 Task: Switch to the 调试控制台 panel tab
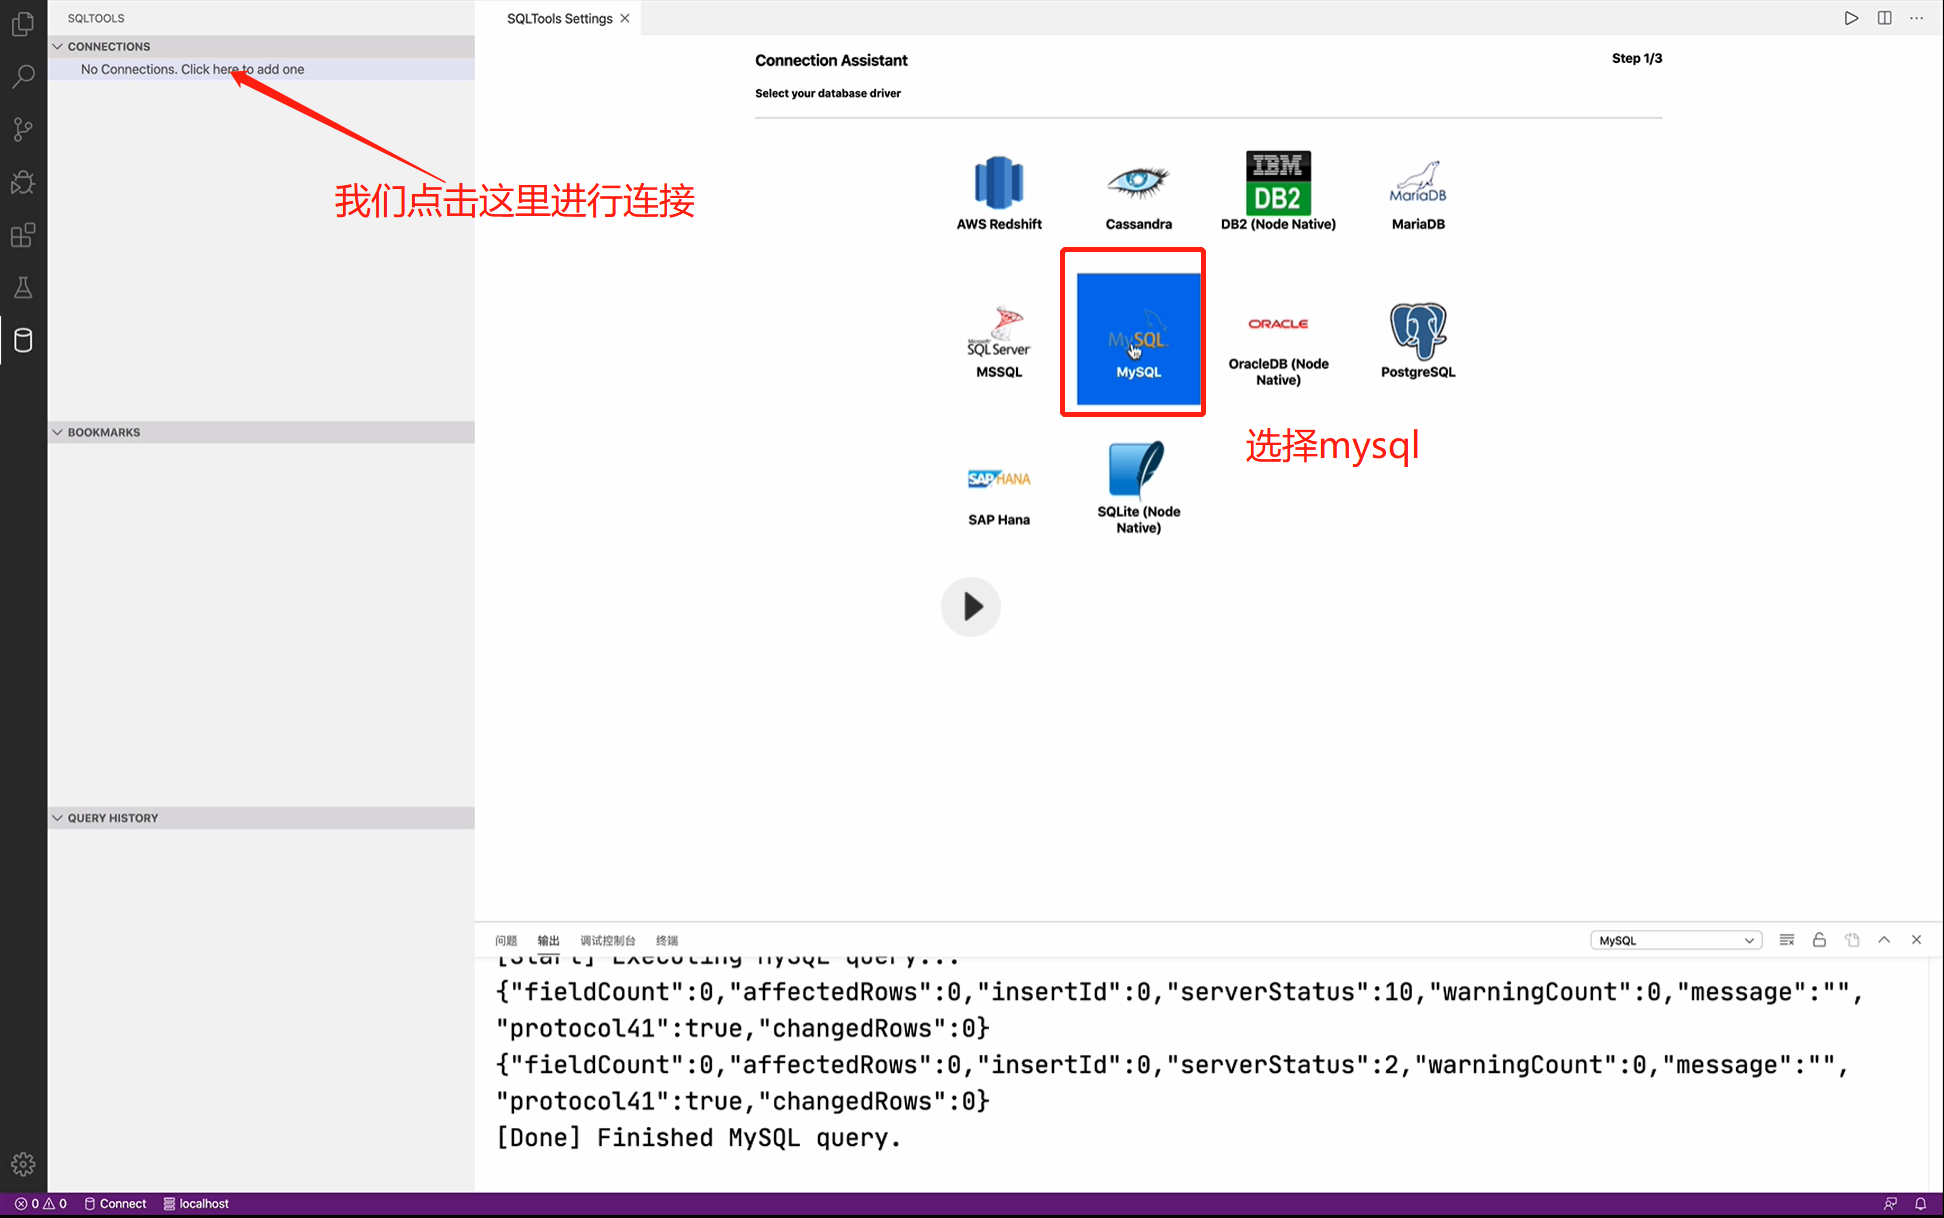(x=608, y=940)
